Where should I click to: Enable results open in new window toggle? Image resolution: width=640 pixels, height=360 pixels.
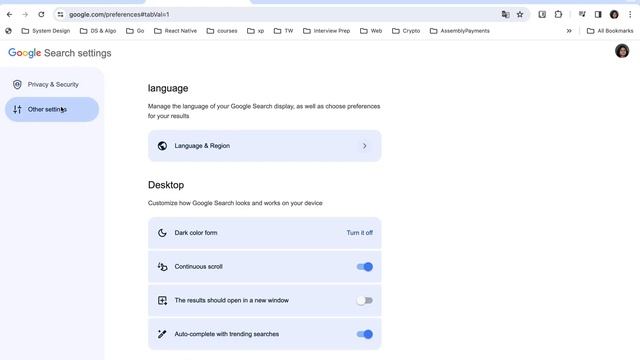tap(364, 300)
